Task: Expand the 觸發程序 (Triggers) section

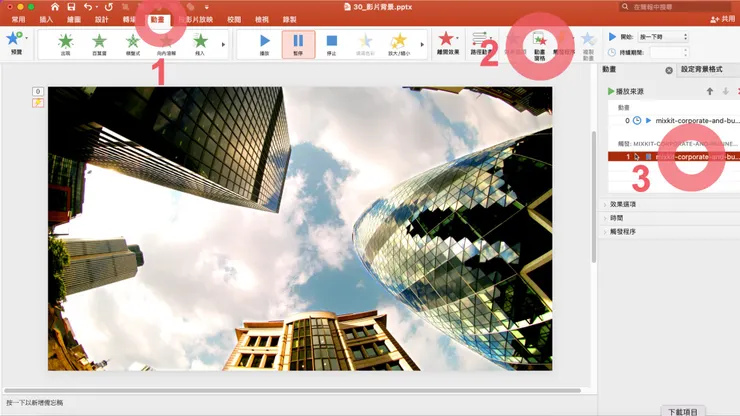Action: (622, 232)
